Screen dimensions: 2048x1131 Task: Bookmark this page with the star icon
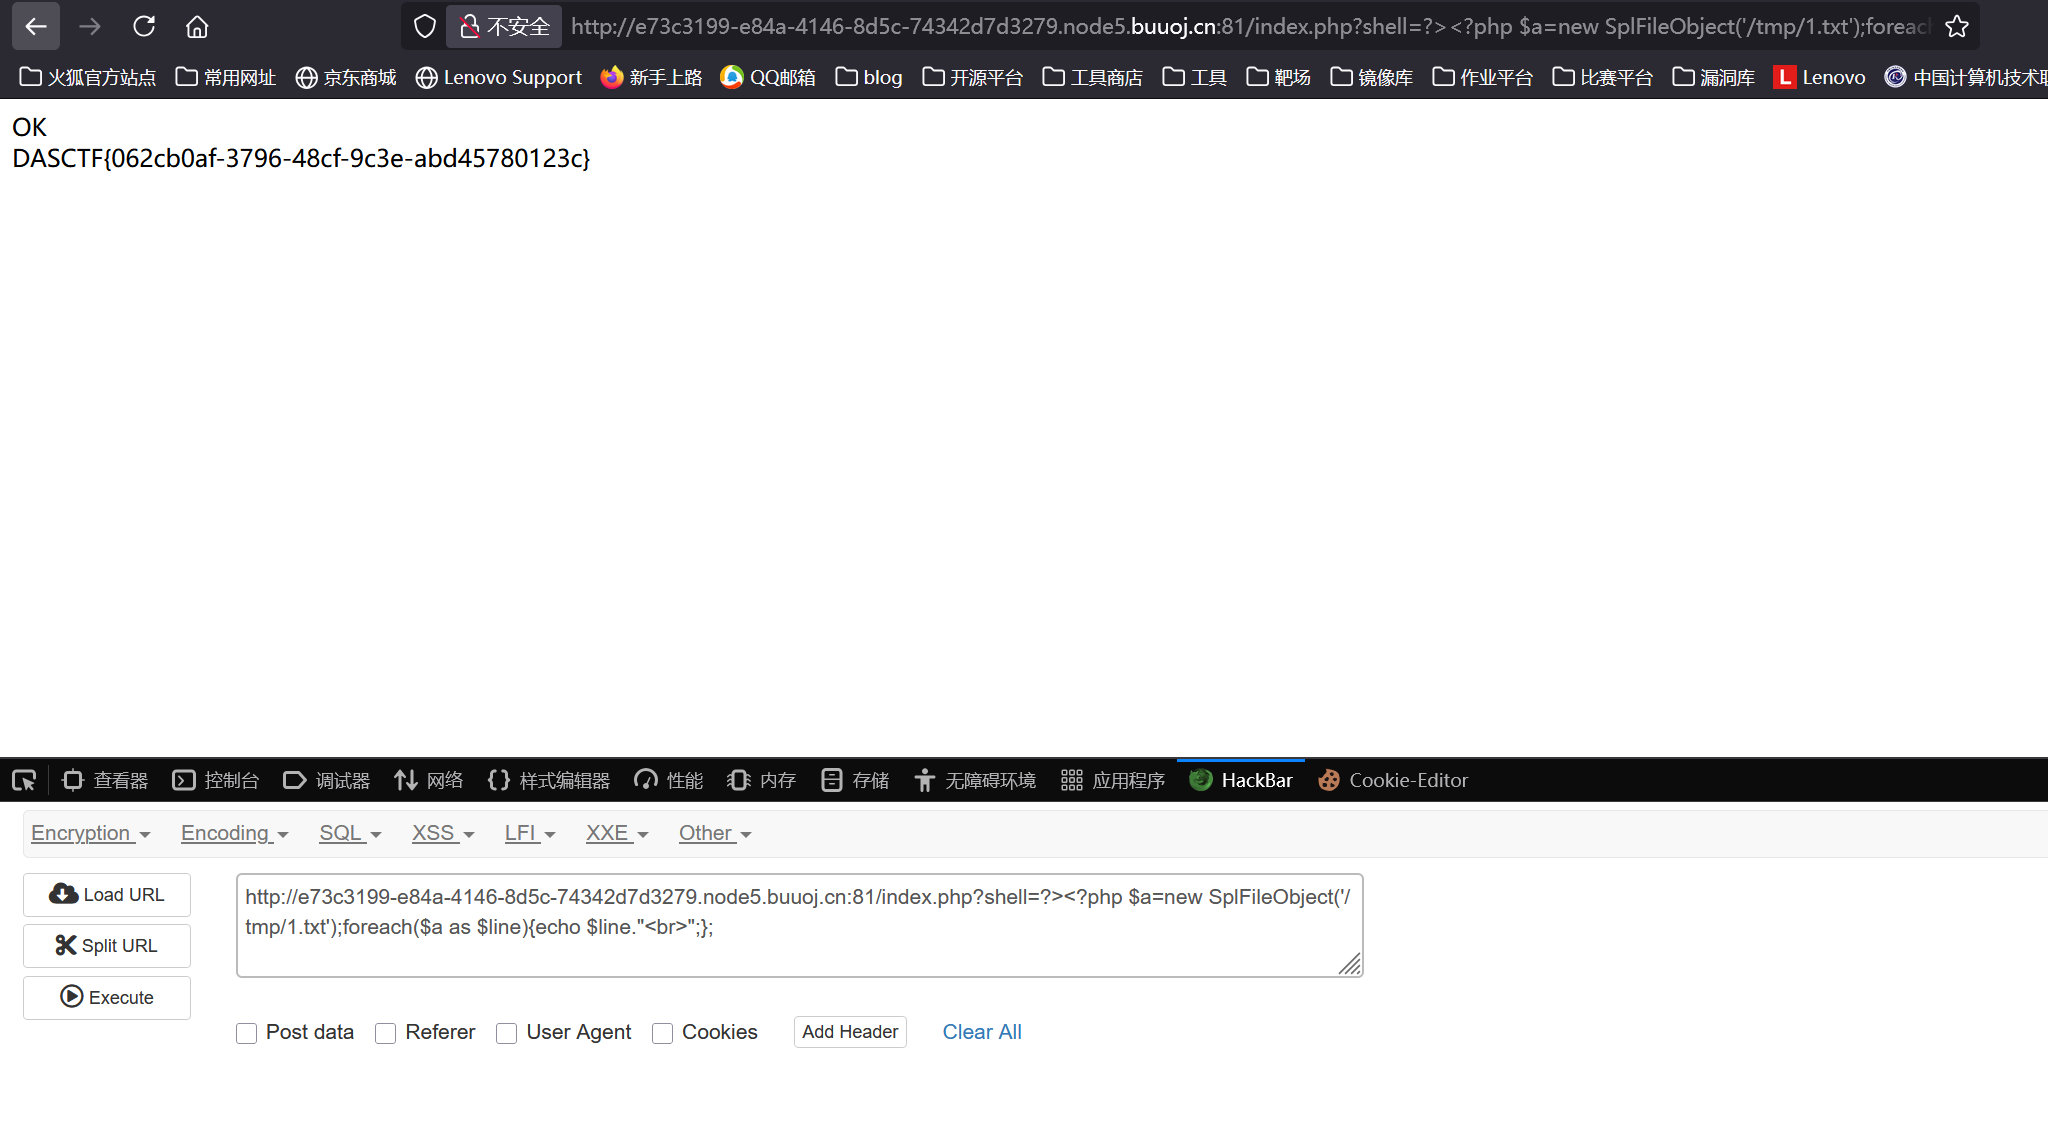pos(1956,27)
